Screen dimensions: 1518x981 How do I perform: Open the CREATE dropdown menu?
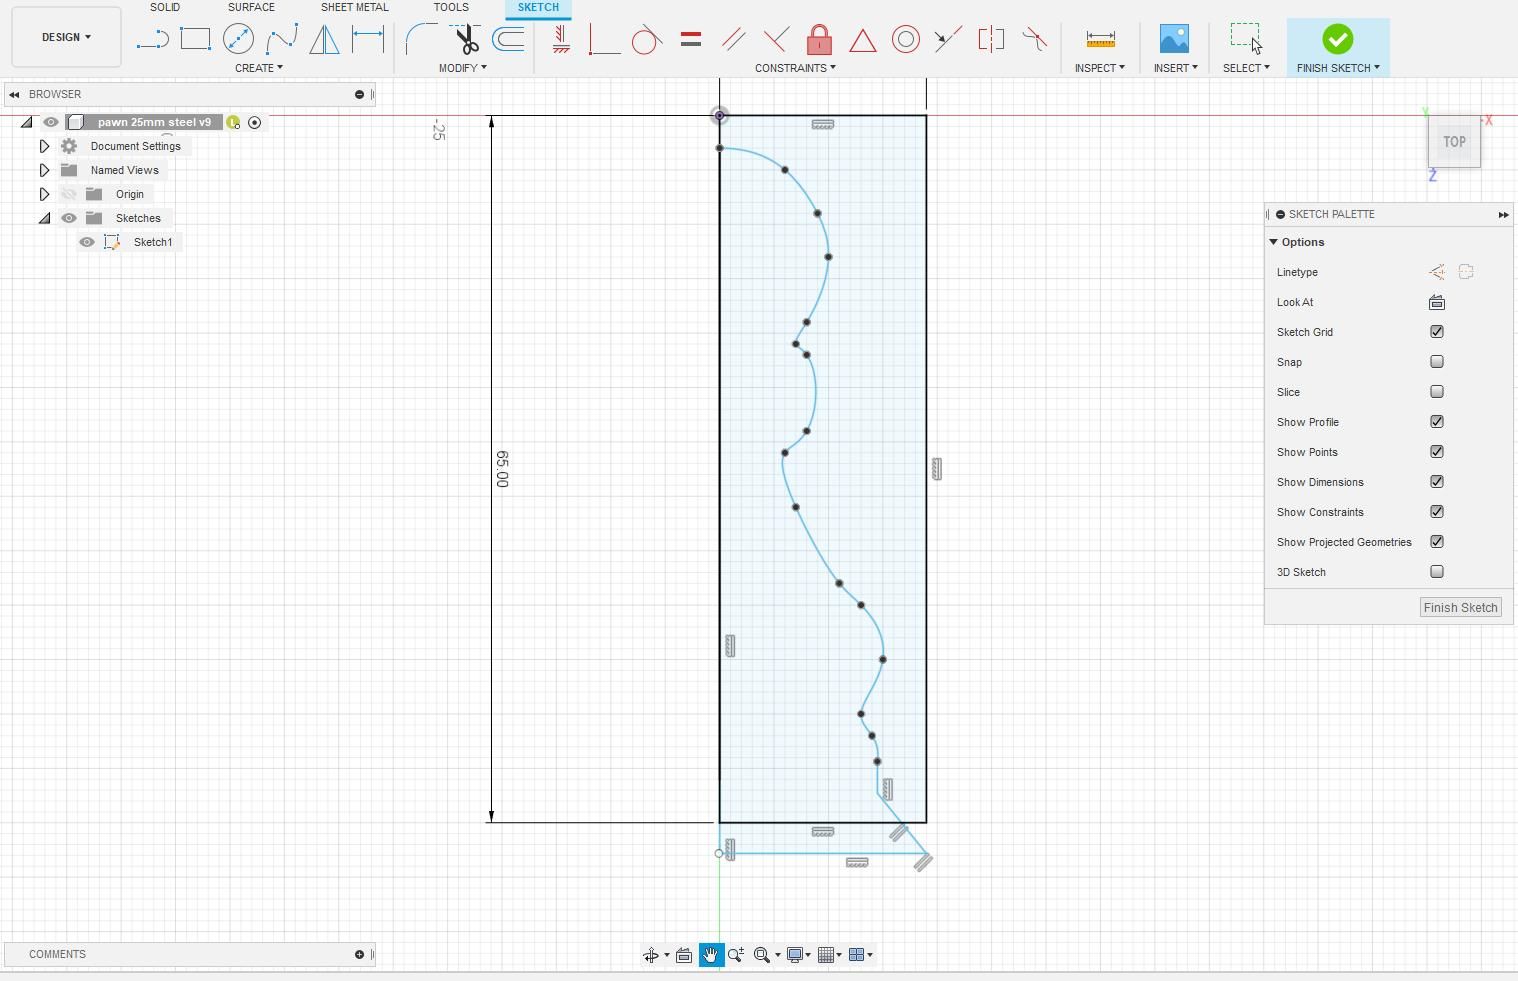258,68
